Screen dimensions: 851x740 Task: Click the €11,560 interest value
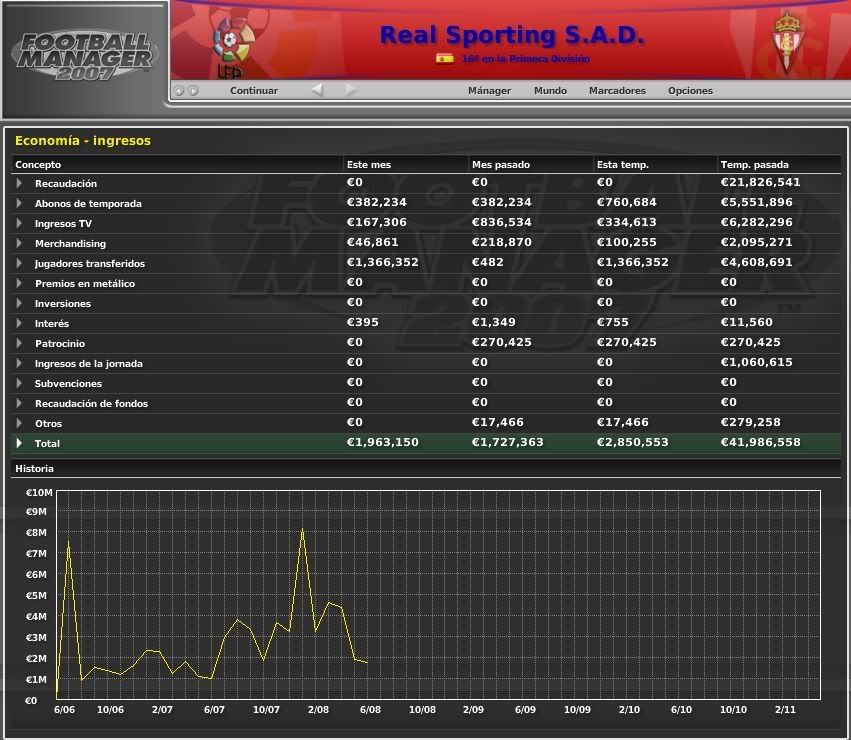click(747, 322)
